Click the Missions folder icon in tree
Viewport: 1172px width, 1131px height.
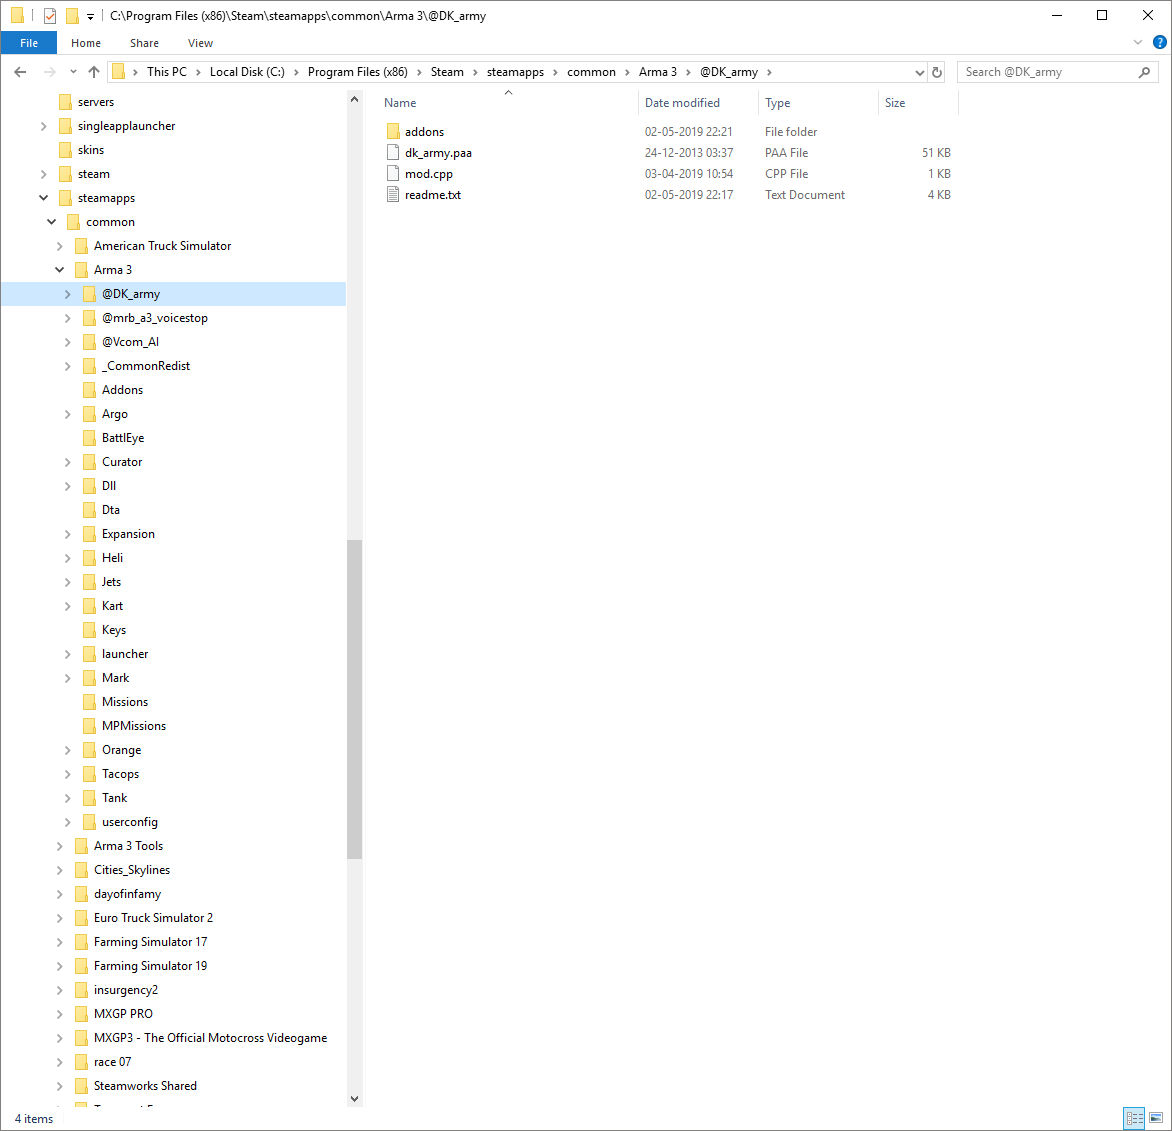(89, 702)
